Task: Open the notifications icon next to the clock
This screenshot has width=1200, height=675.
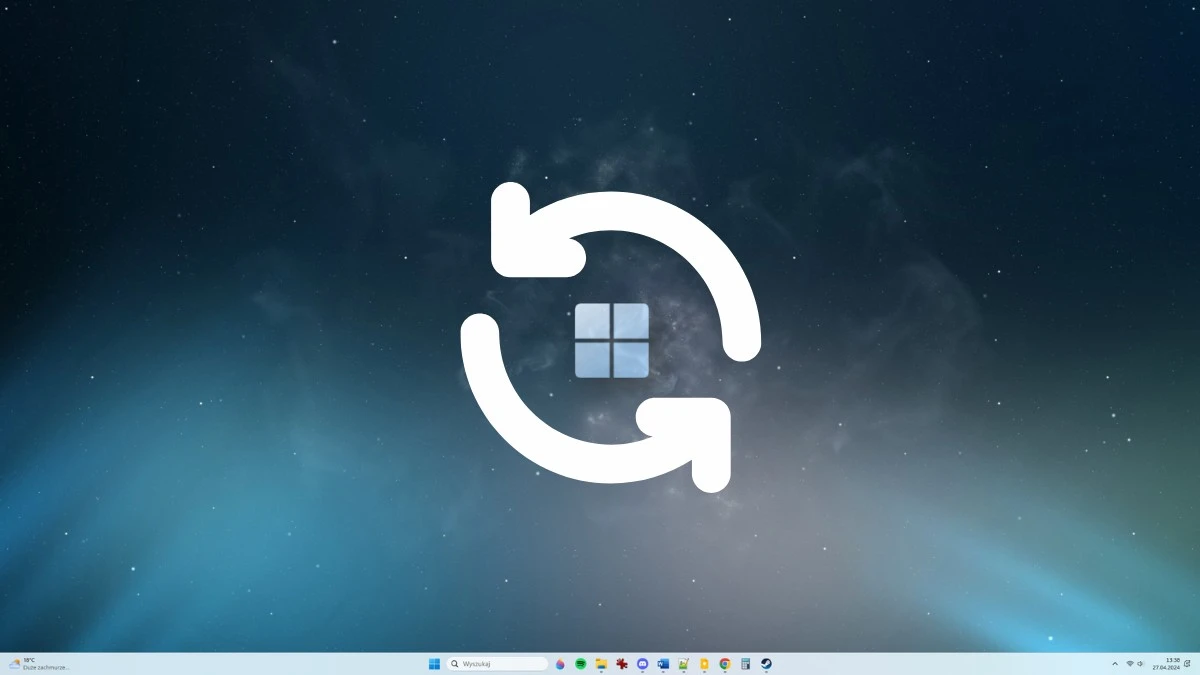Action: (1188, 664)
